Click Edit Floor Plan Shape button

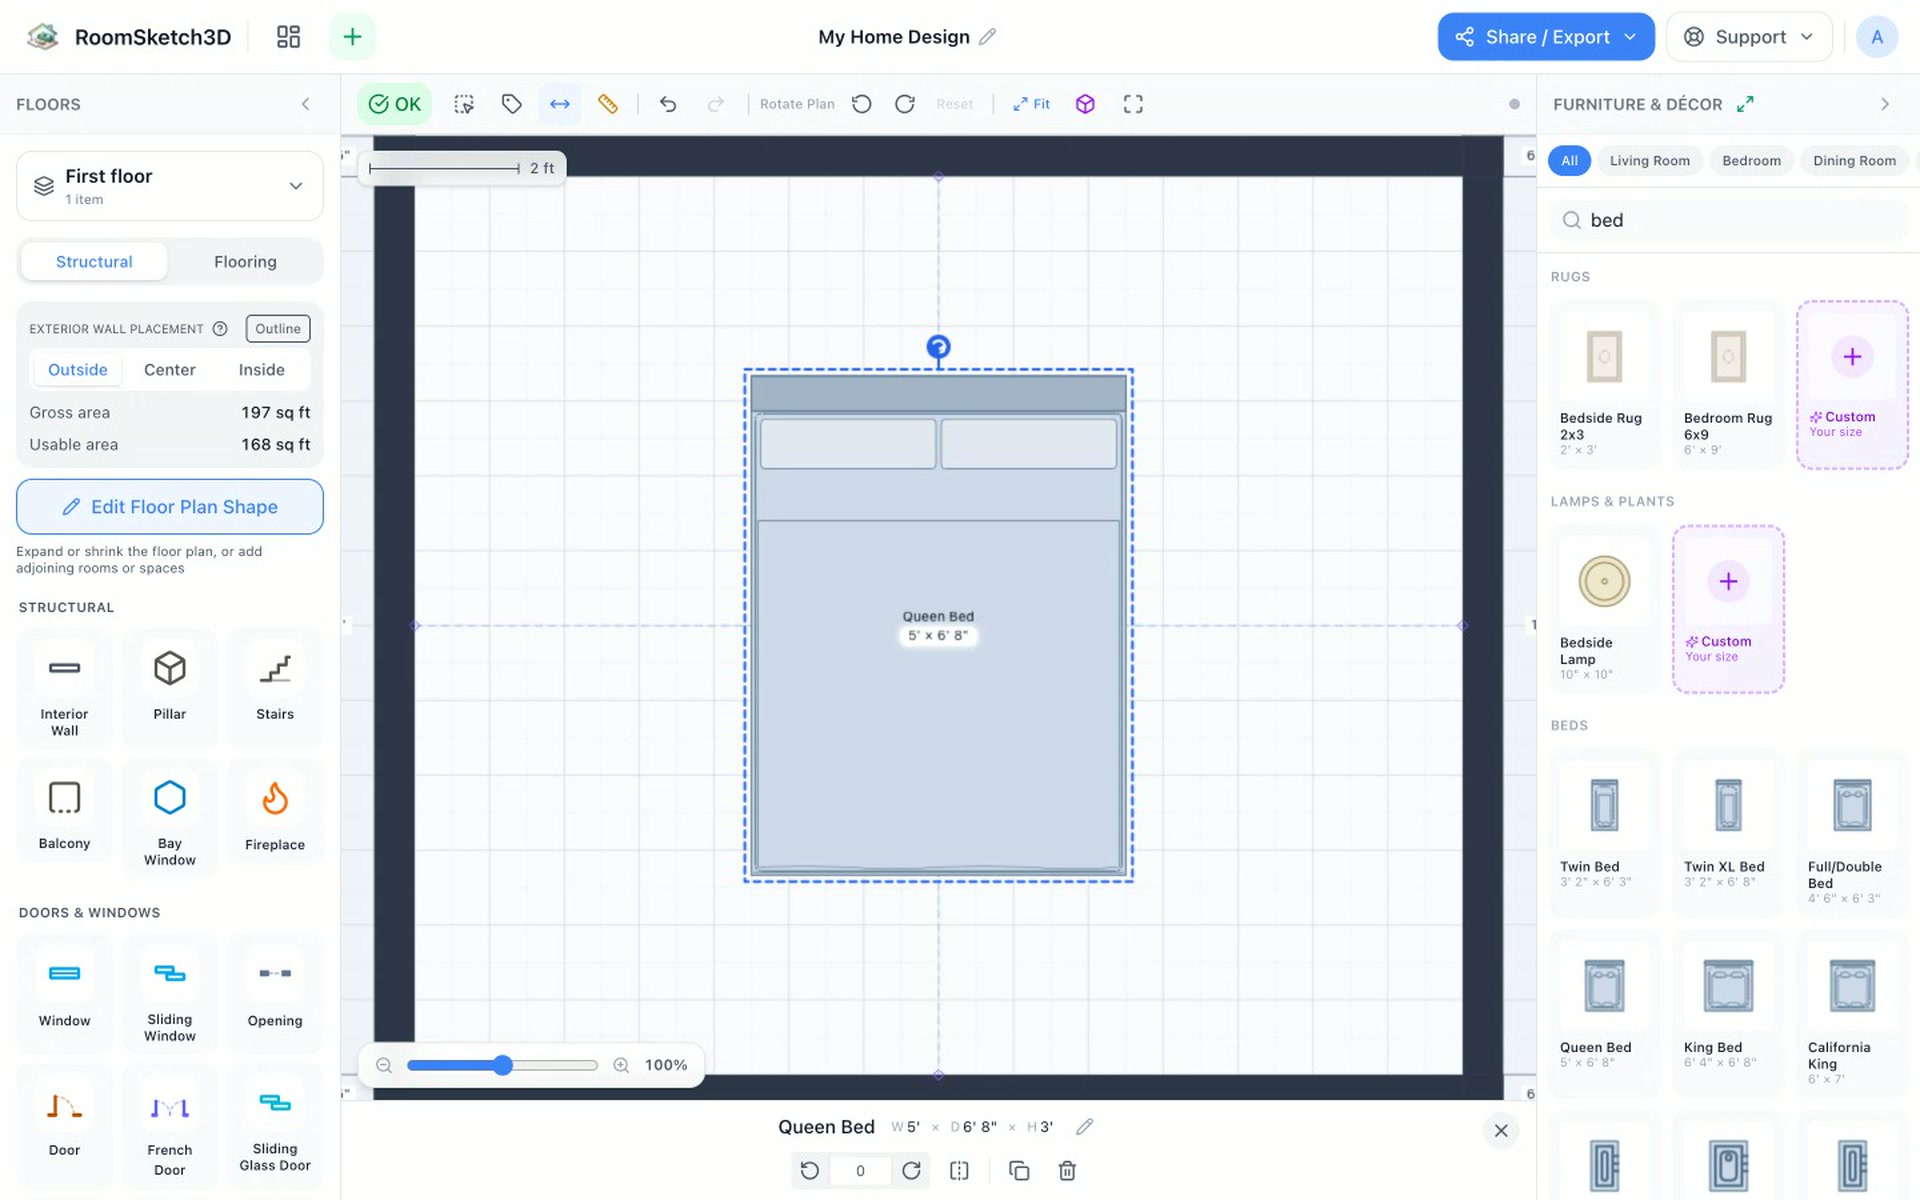(170, 507)
